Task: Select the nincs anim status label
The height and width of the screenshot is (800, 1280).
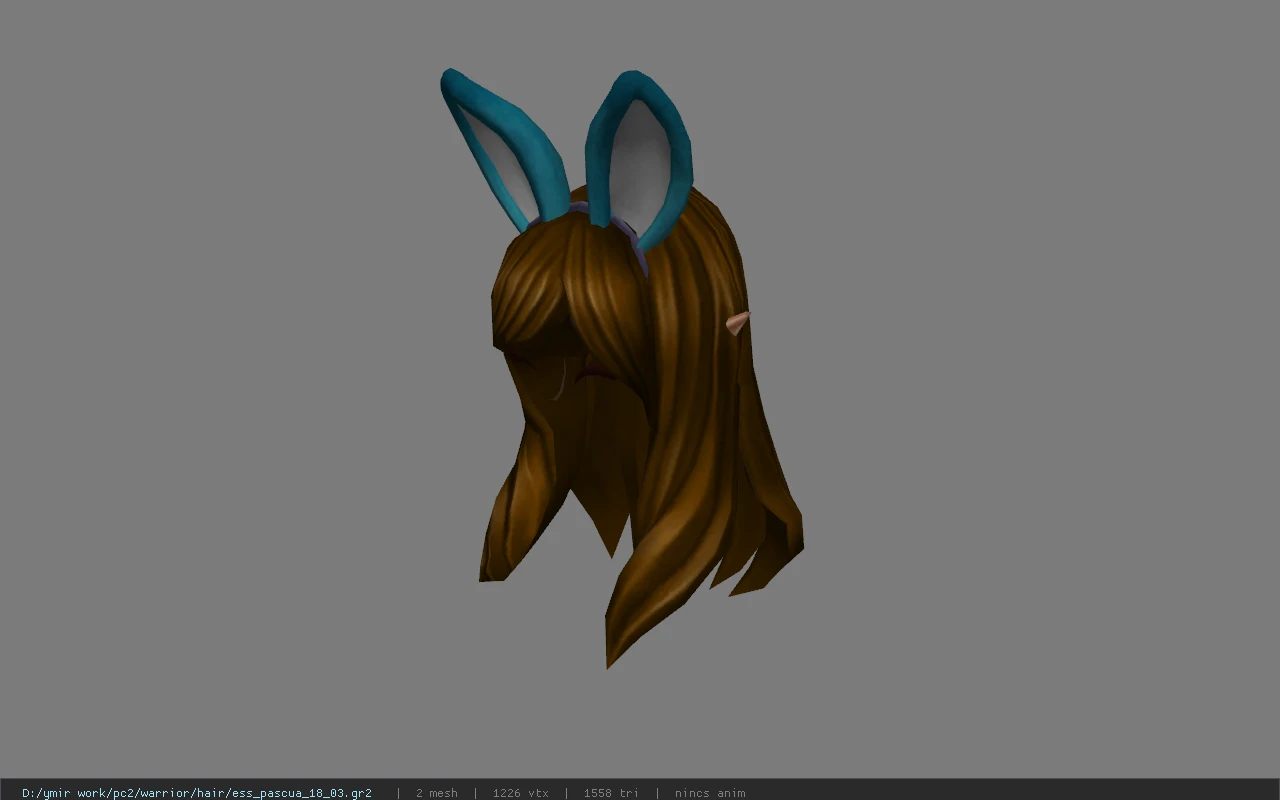Action: [710, 793]
